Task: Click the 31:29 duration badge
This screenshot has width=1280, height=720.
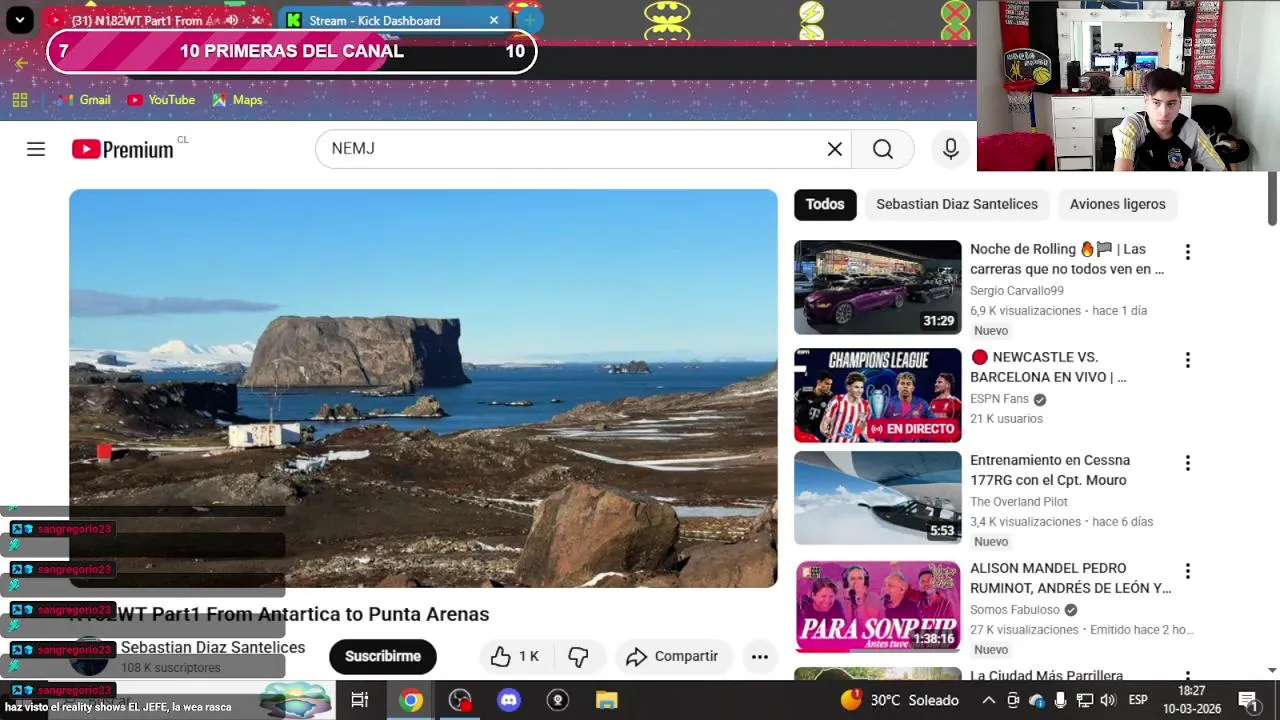Action: click(x=939, y=321)
